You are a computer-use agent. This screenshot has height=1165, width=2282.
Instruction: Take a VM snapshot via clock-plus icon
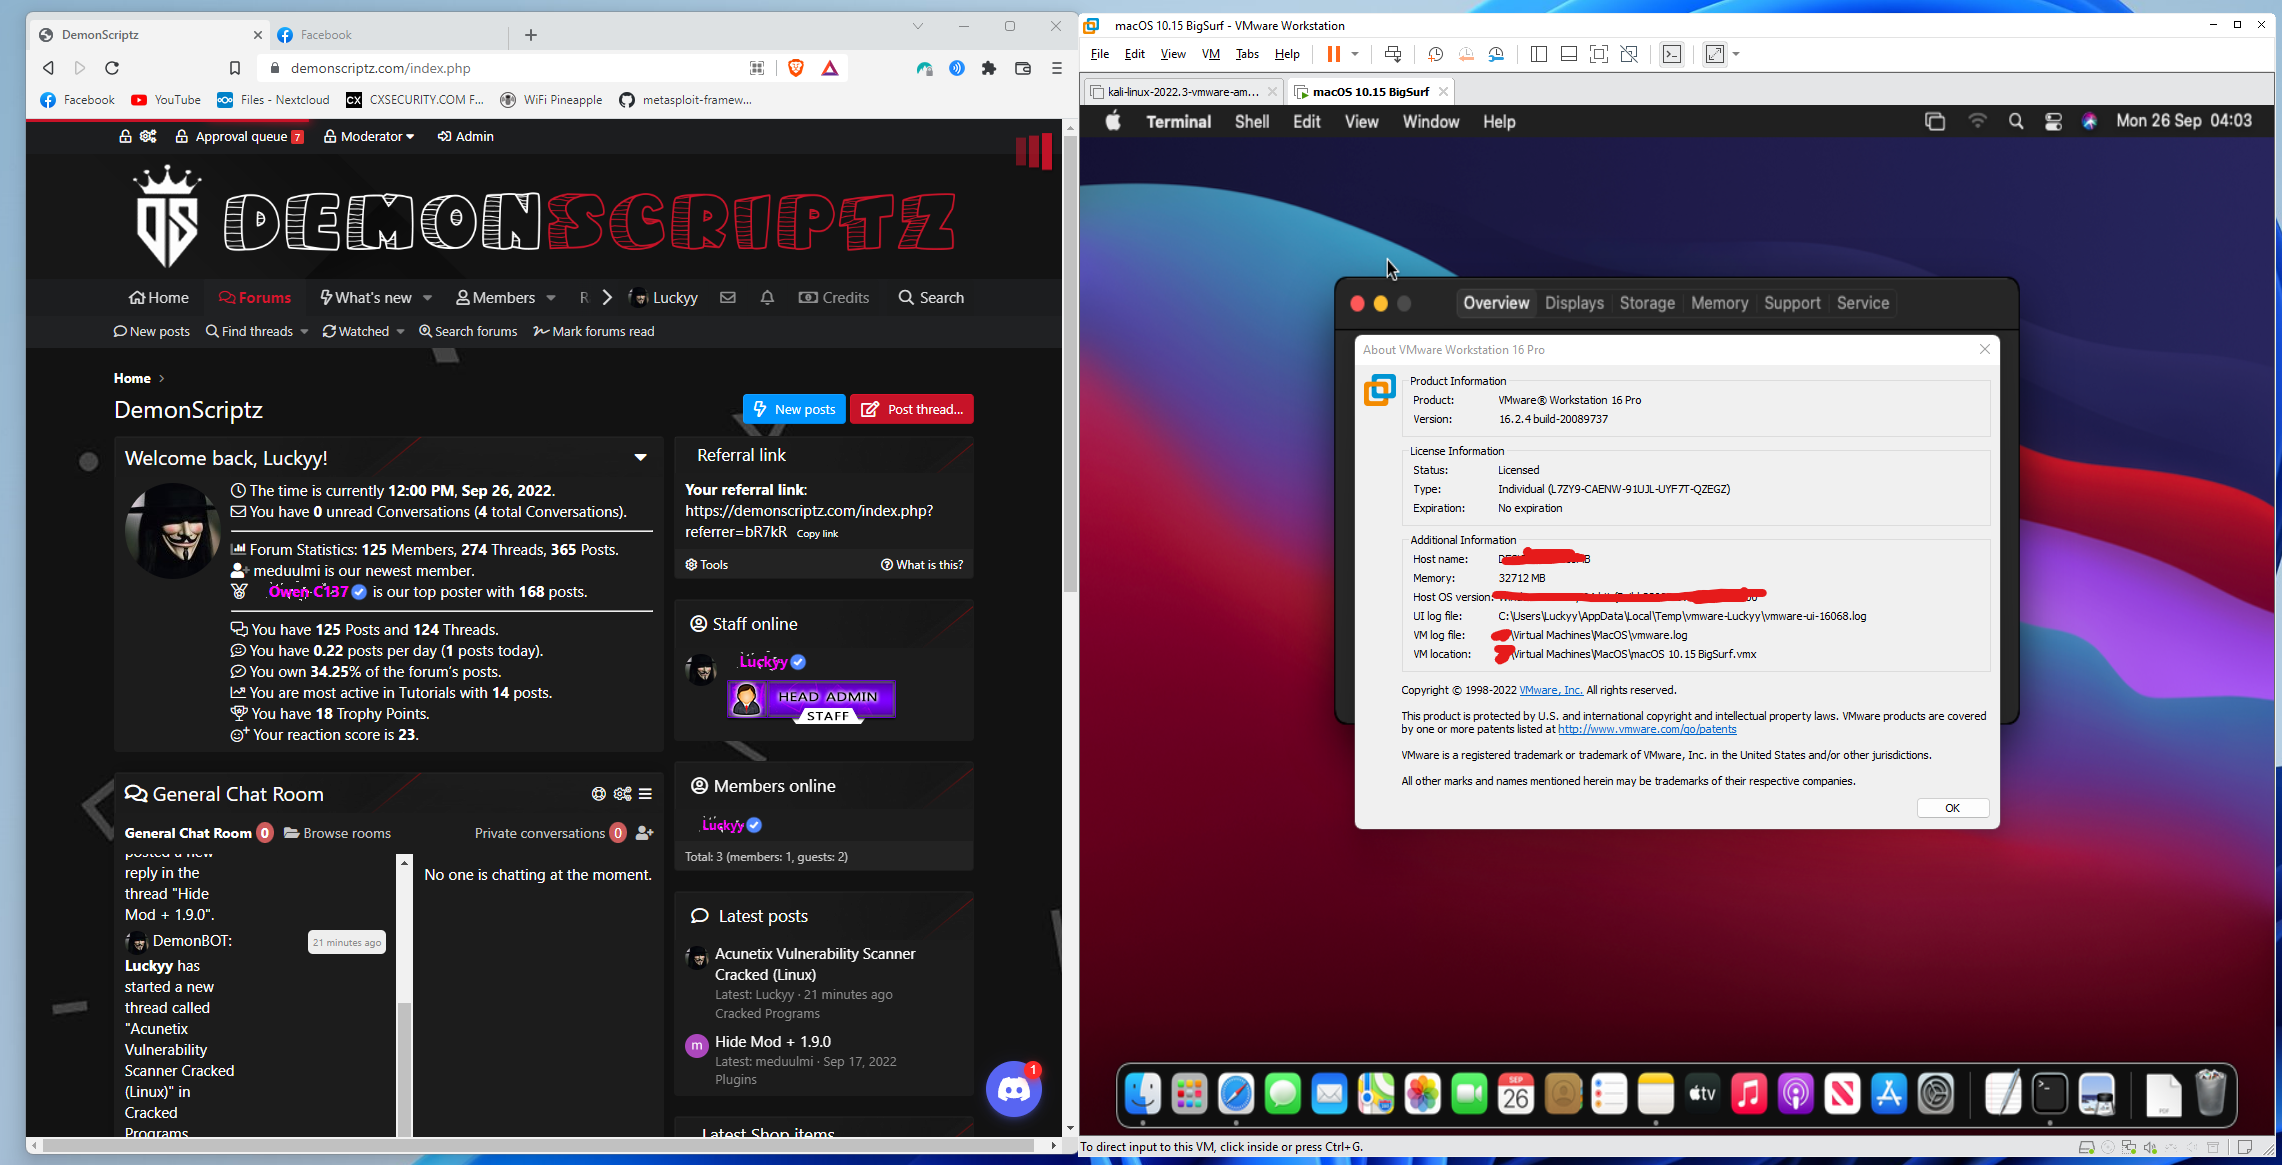click(x=1435, y=54)
